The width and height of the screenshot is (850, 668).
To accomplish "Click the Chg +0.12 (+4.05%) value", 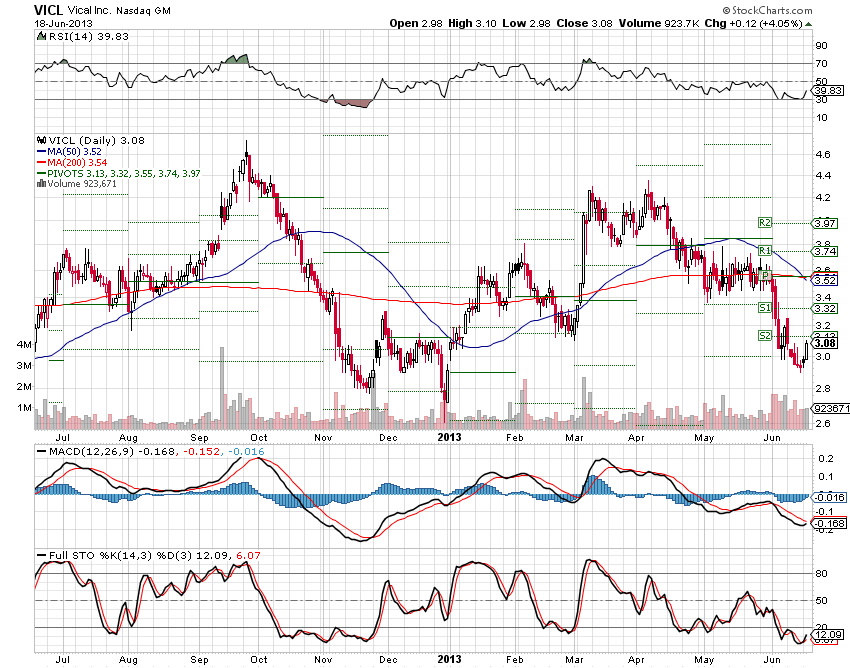I will (x=754, y=23).
